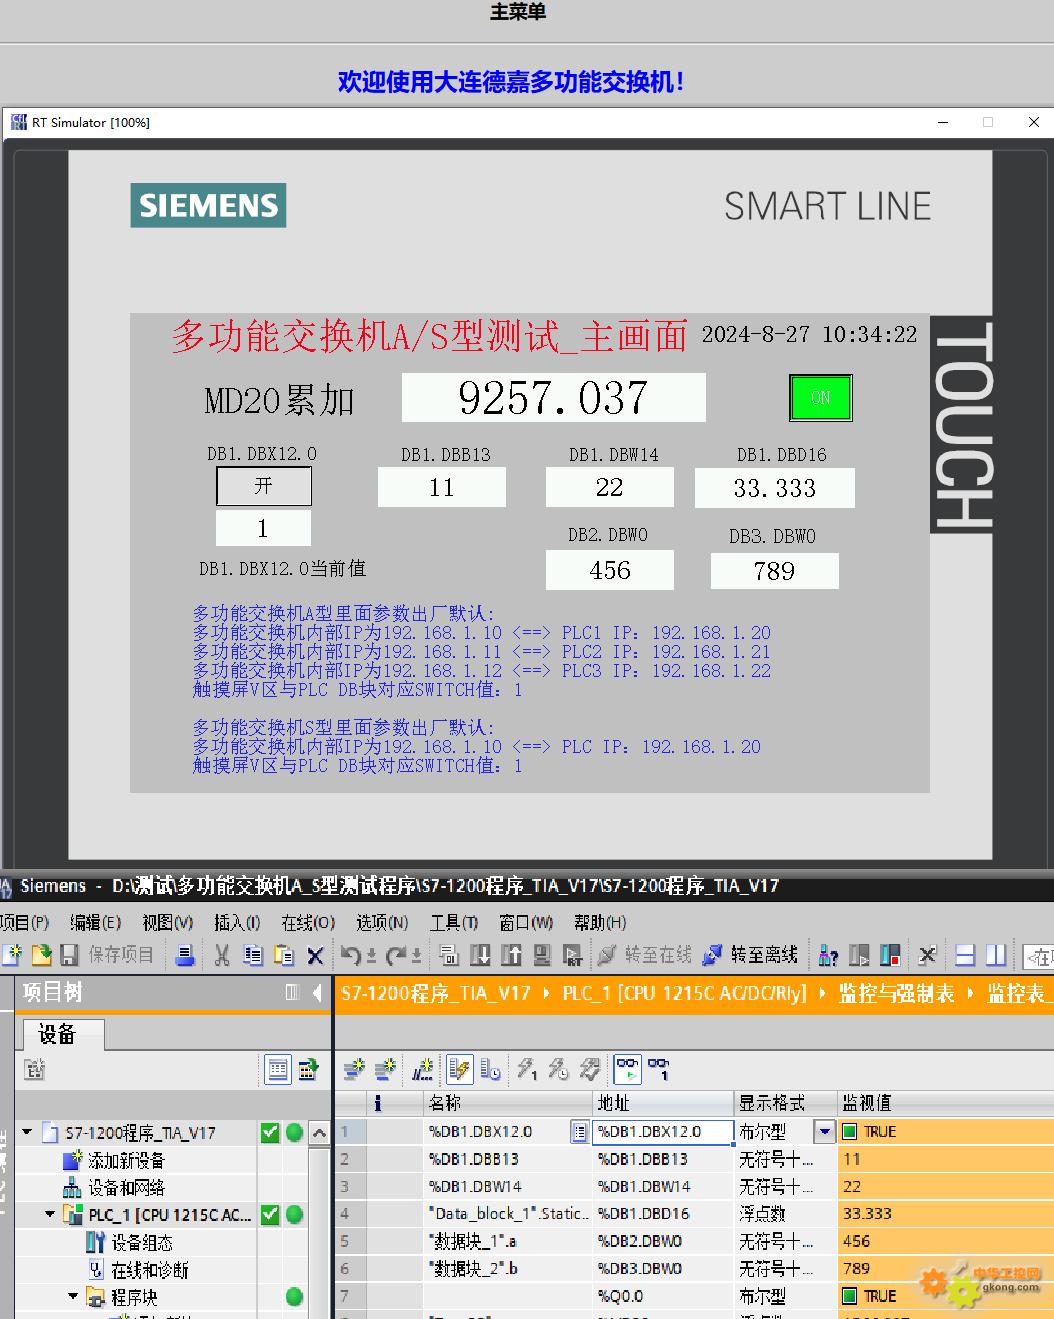
Task: Click the download to device icon
Action: 480,955
